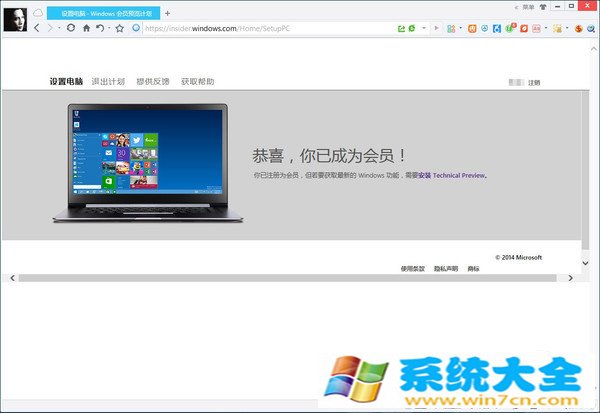Maximize the browser window

pyautogui.click(x=571, y=6)
